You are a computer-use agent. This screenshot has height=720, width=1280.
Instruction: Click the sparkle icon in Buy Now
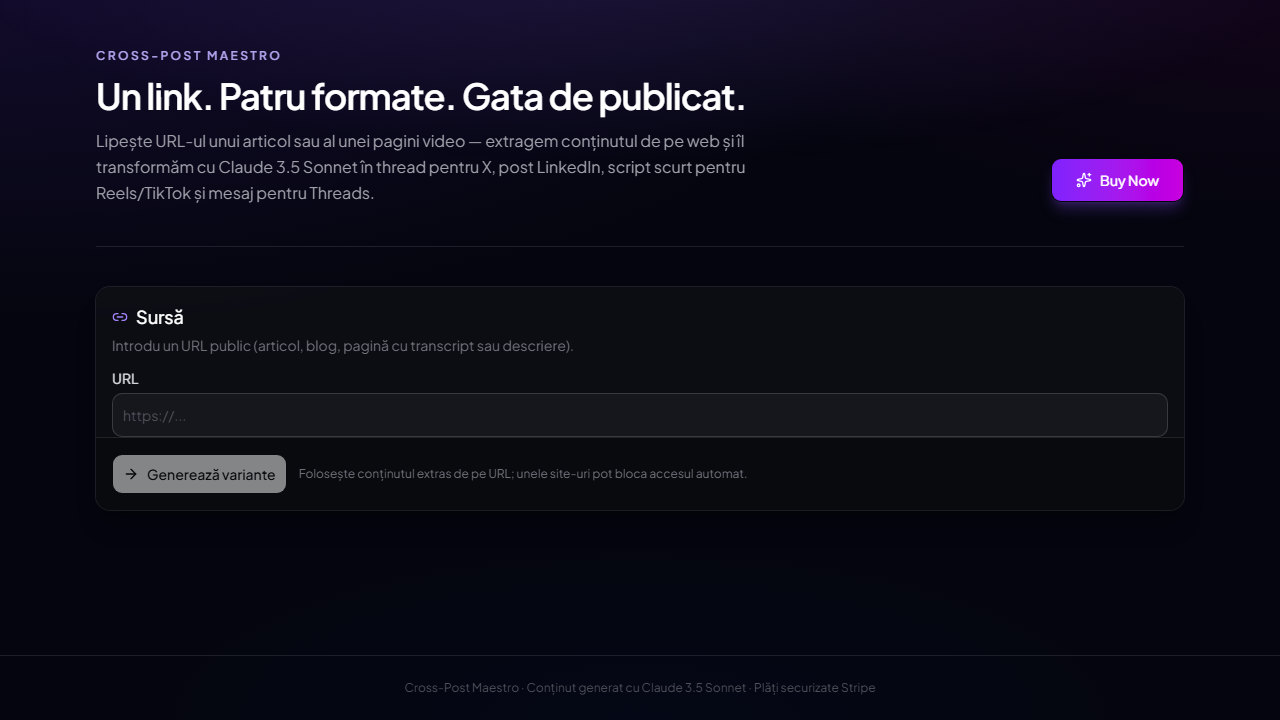click(x=1084, y=180)
